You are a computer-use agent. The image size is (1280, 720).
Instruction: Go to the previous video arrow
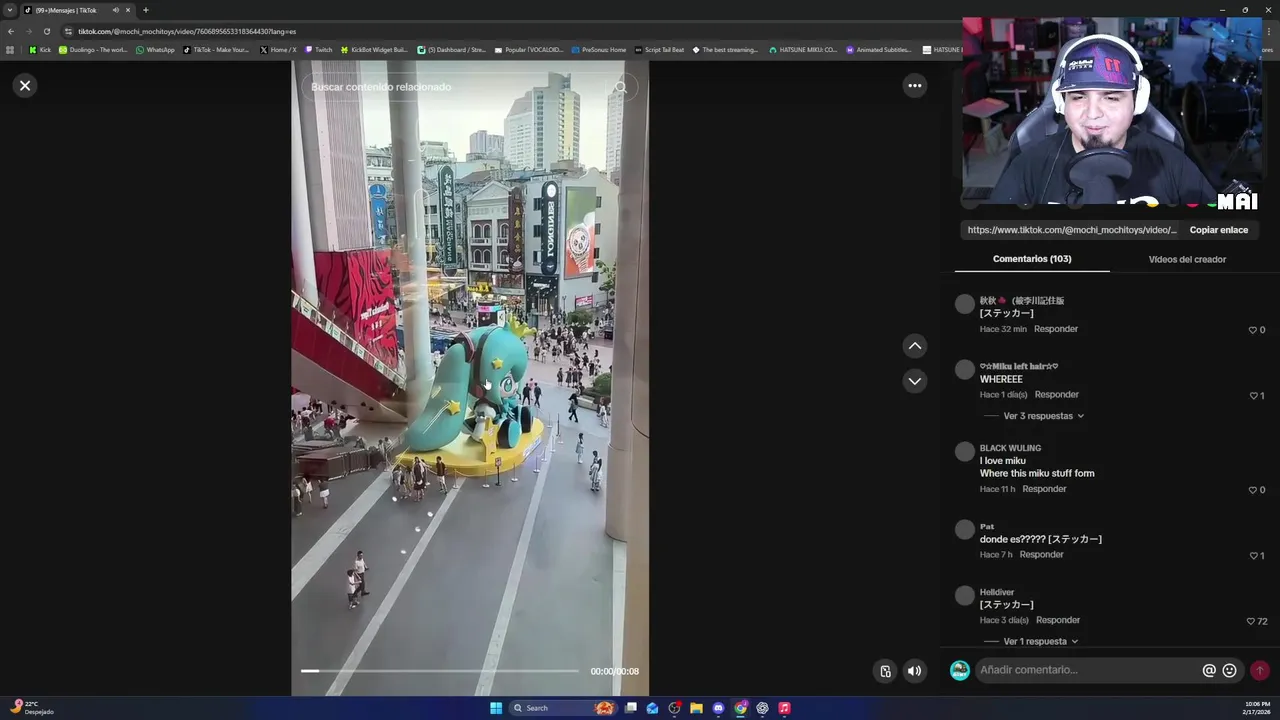coord(914,346)
